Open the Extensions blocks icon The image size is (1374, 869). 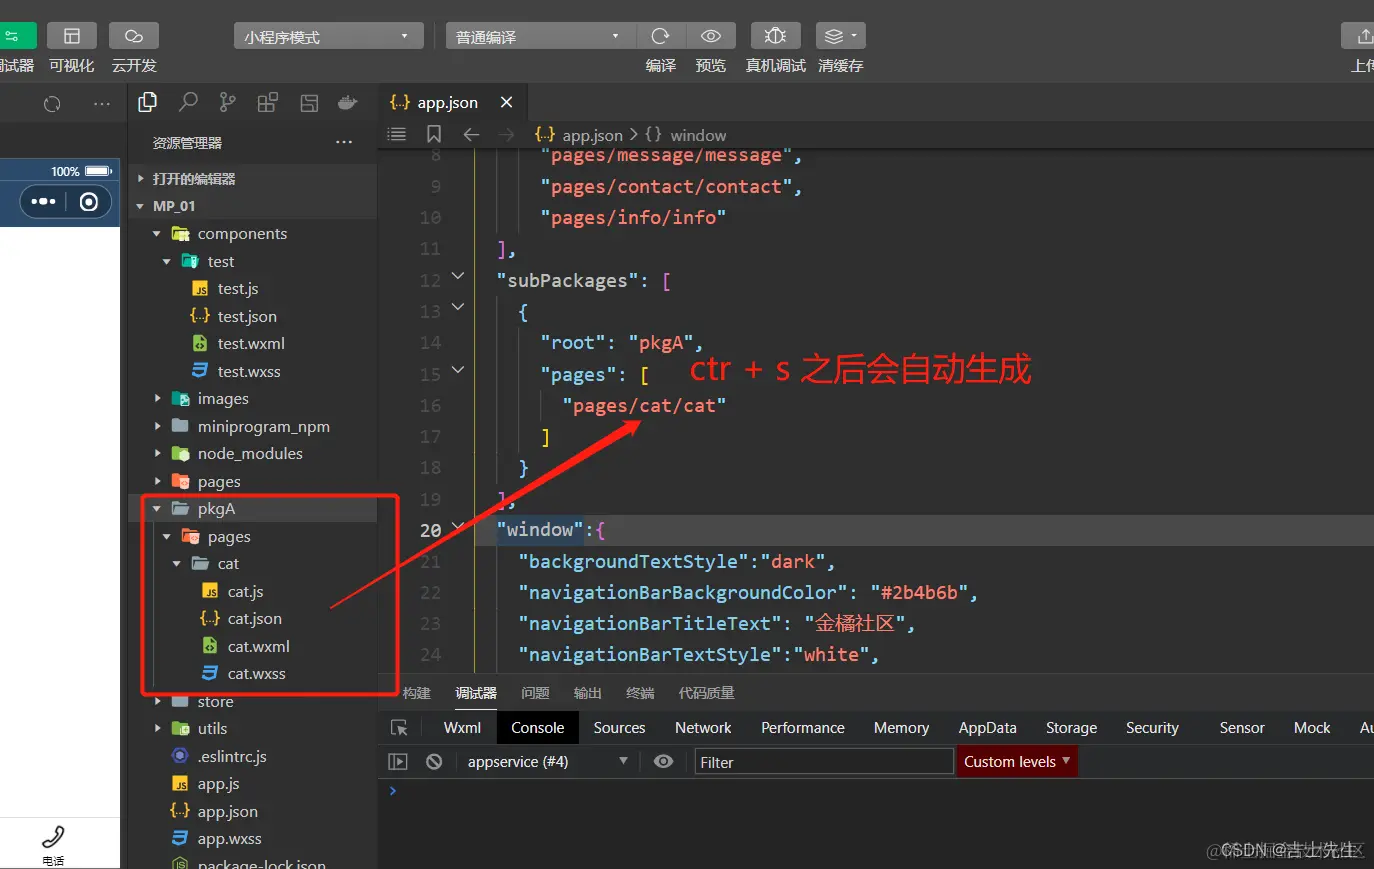(268, 102)
